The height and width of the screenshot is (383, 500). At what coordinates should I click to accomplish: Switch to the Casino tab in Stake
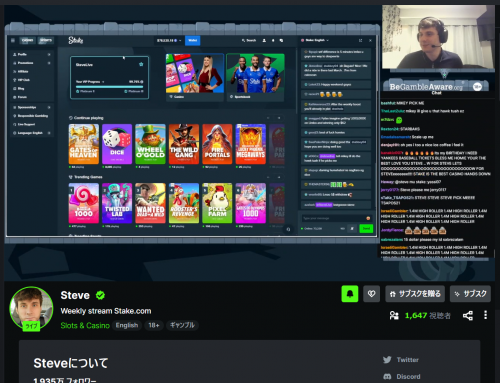(x=27, y=40)
